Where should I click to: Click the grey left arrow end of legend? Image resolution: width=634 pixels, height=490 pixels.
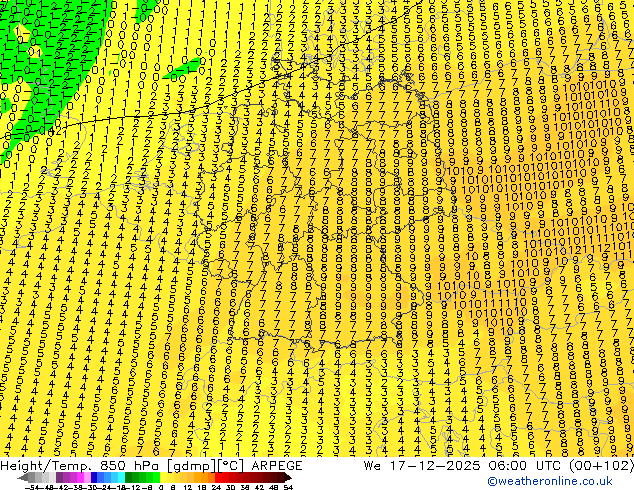[x=23, y=478]
